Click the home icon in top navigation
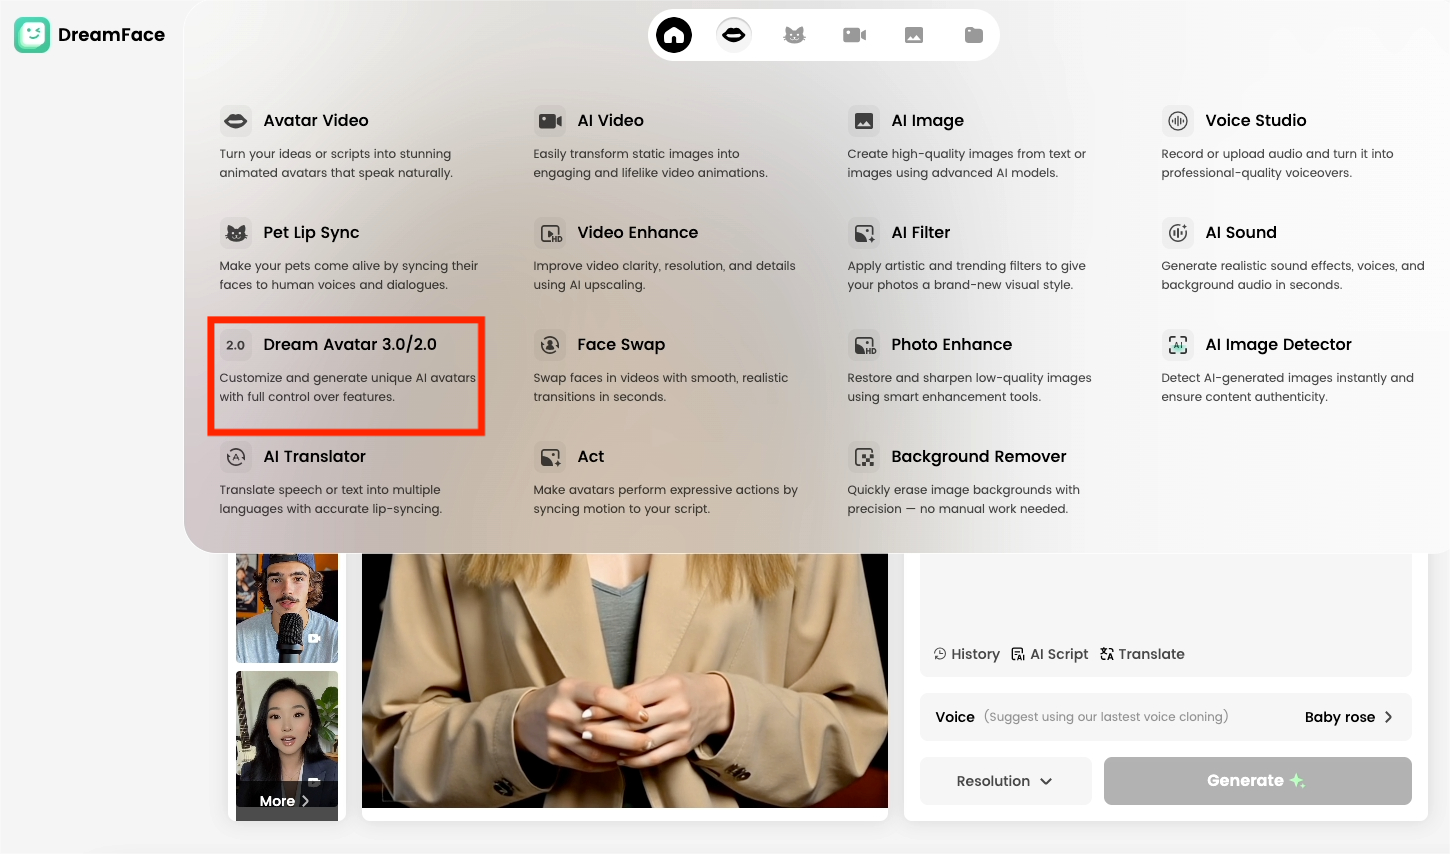The image size is (1450, 854). pos(674,35)
